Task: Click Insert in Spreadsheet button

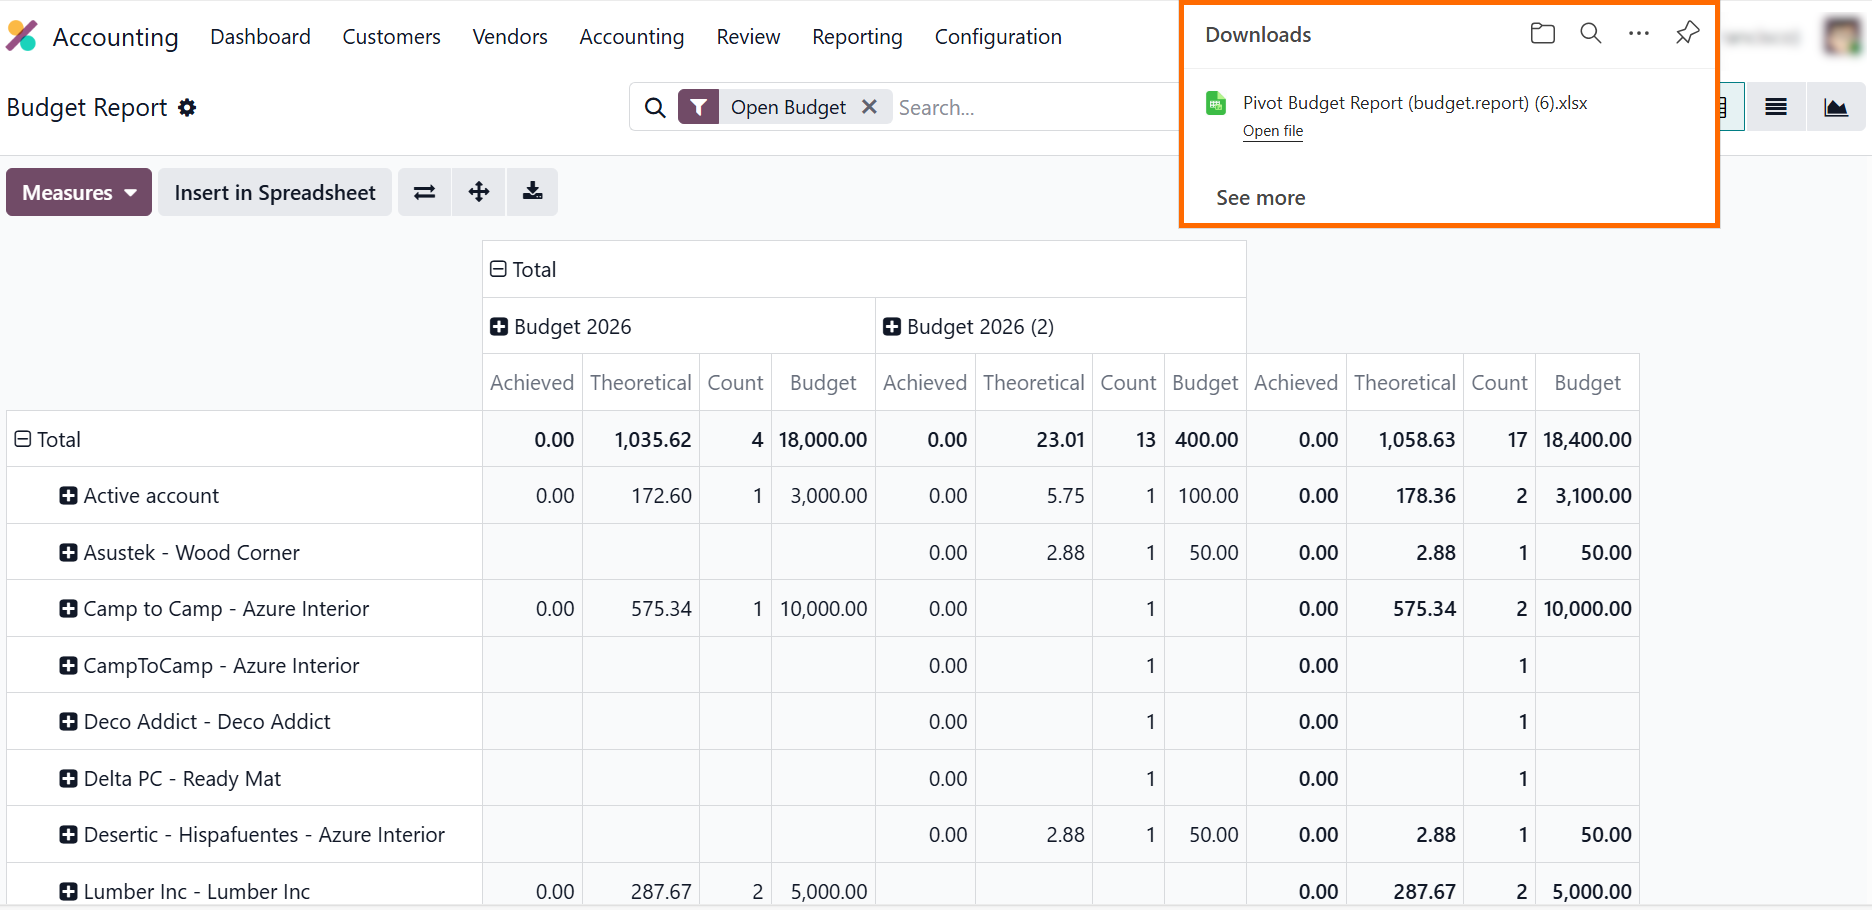Action: pyautogui.click(x=275, y=192)
